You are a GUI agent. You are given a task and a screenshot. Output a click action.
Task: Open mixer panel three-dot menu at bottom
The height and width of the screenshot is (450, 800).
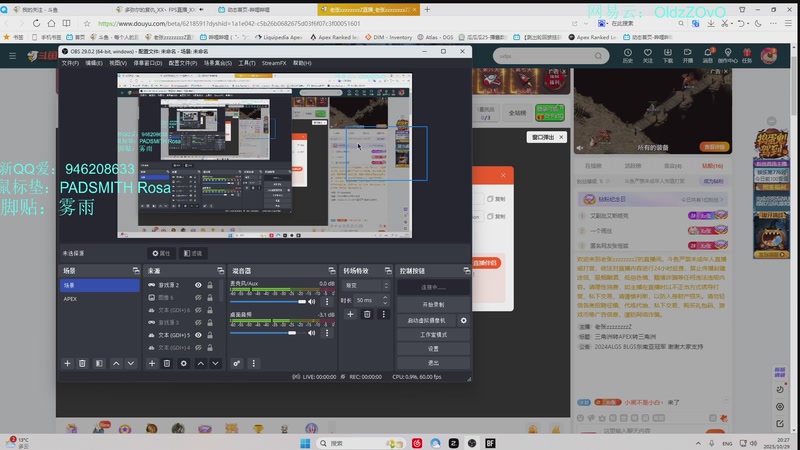254,363
